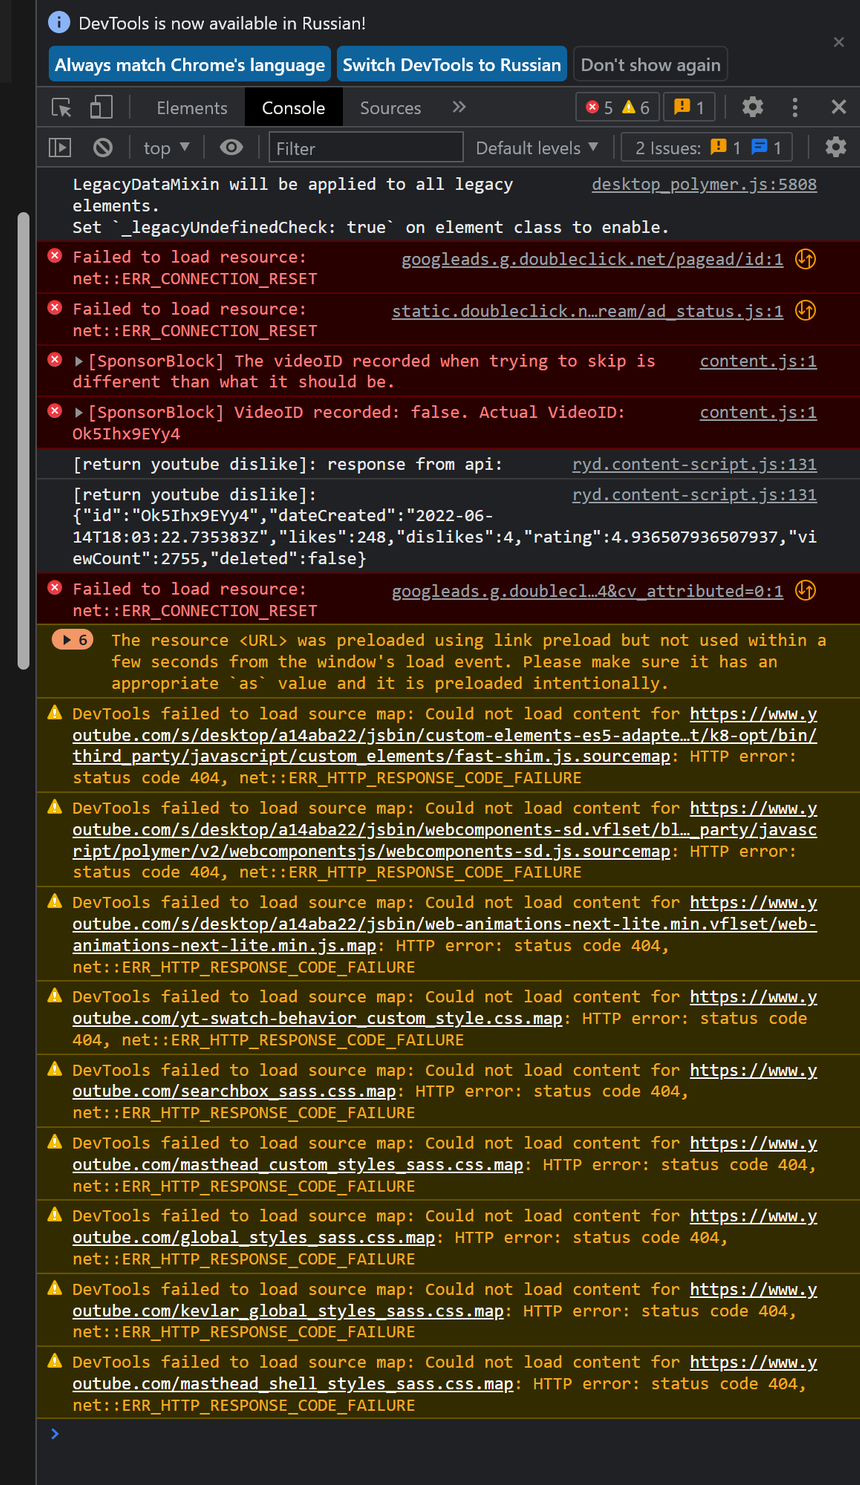Open the top JavaScript context dropdown
Viewport: 860px width, 1485px height.
(x=166, y=148)
